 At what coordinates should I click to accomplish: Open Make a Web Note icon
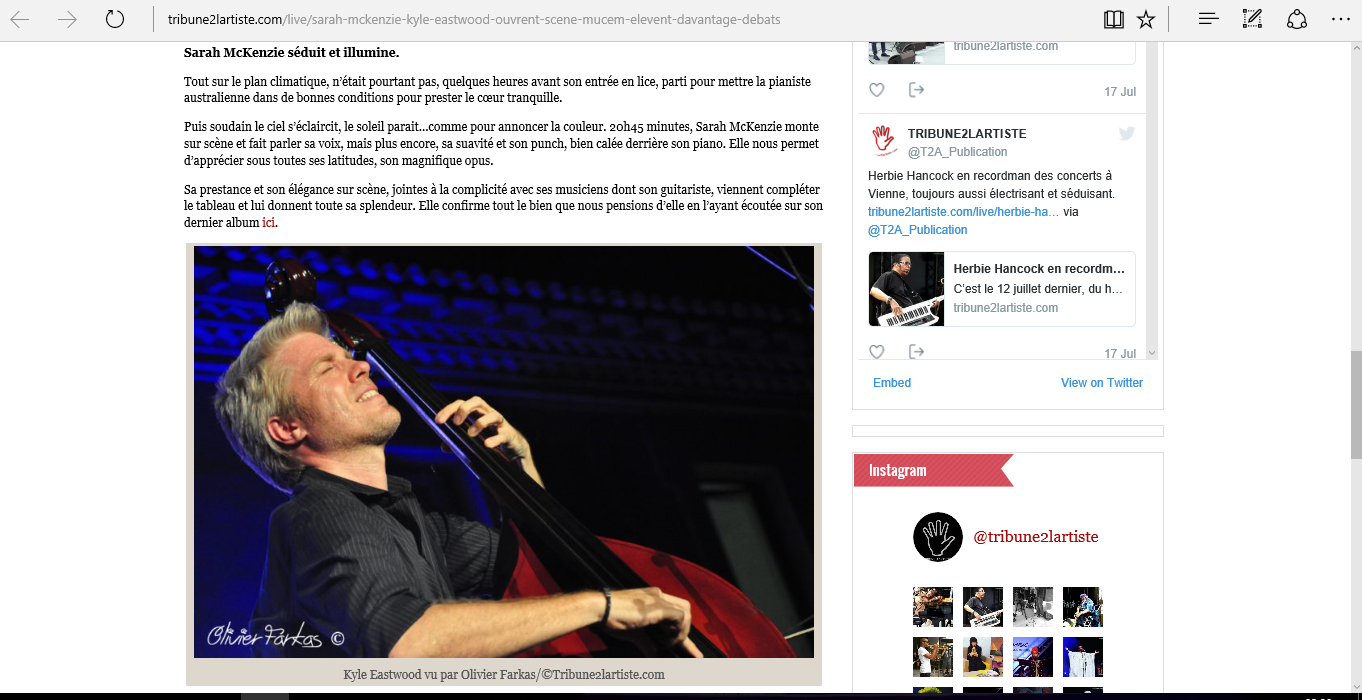[x=1252, y=19]
